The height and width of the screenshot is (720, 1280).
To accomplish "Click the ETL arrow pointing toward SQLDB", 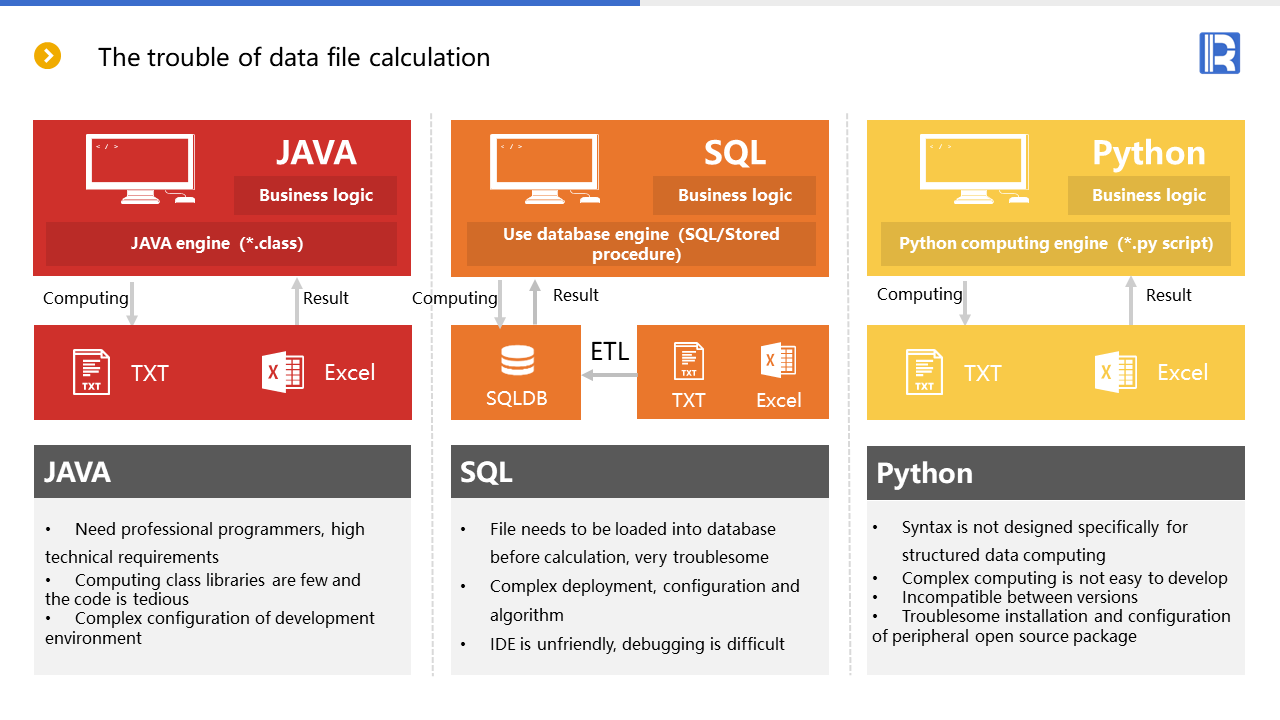I will click(609, 375).
